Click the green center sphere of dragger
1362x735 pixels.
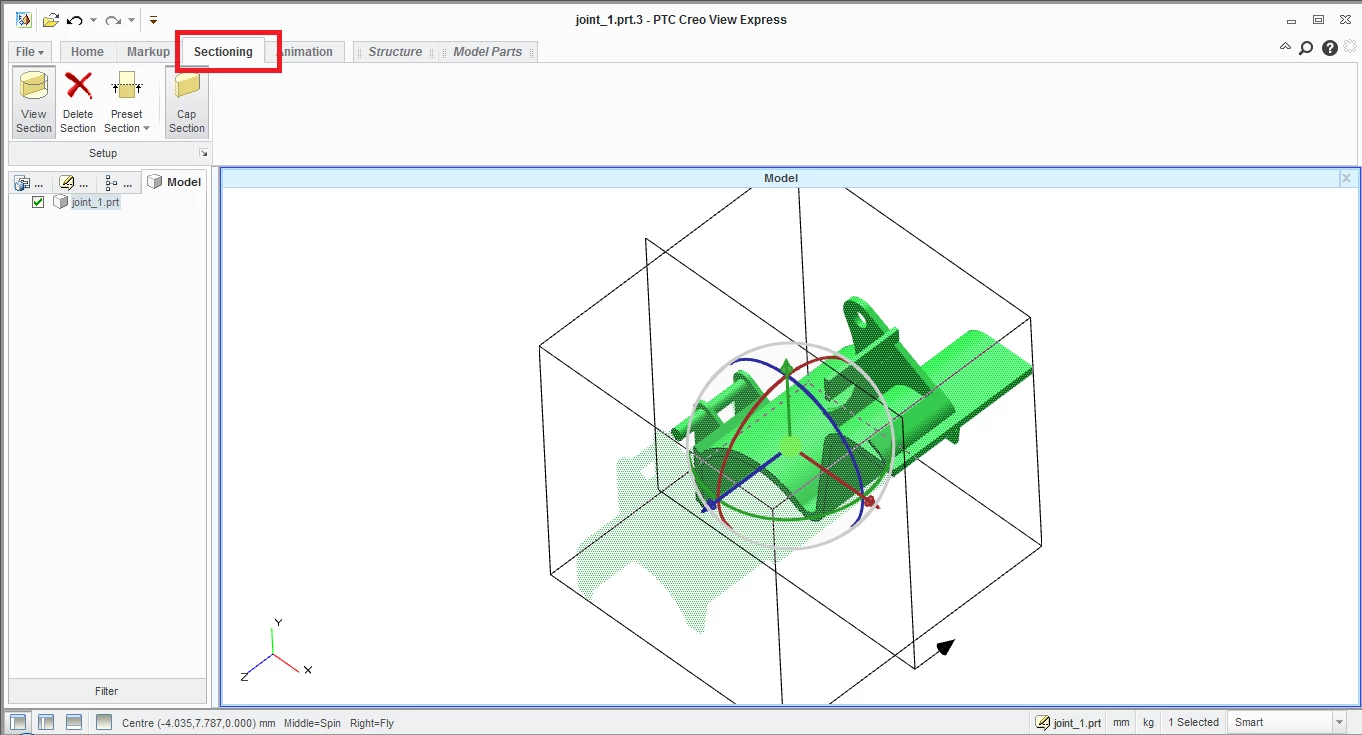[x=790, y=445]
